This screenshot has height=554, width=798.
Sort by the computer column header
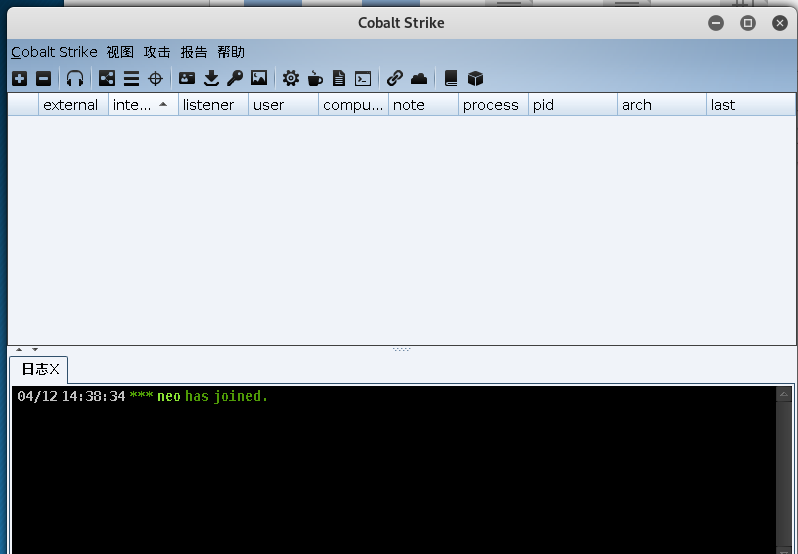pos(353,105)
